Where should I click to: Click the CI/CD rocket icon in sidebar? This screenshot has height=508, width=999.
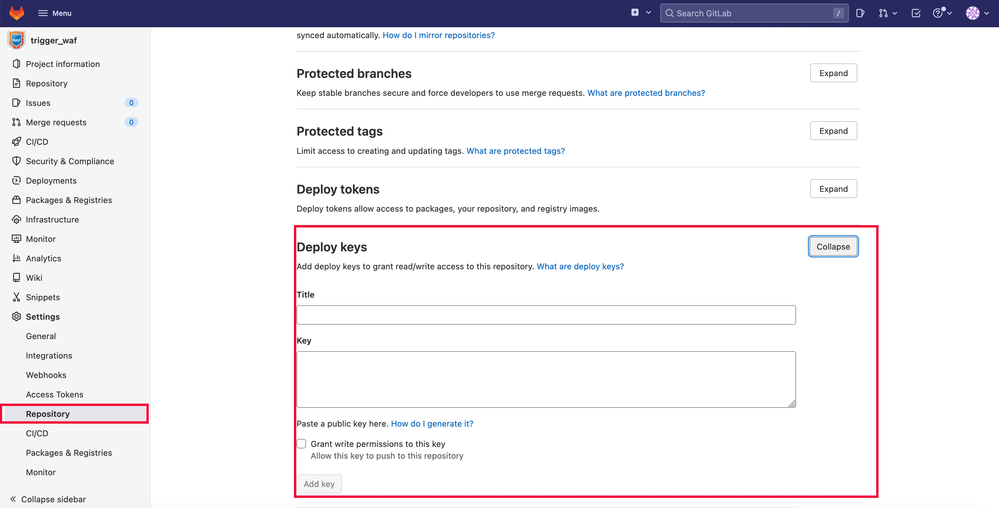pyautogui.click(x=16, y=142)
